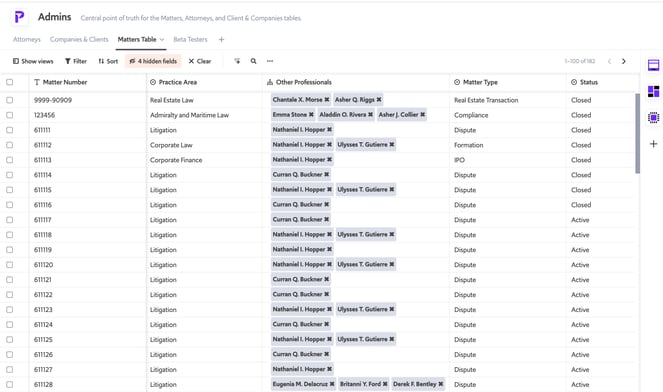Go to next page of records
Image resolution: width=663 pixels, height=392 pixels.
[624, 61]
